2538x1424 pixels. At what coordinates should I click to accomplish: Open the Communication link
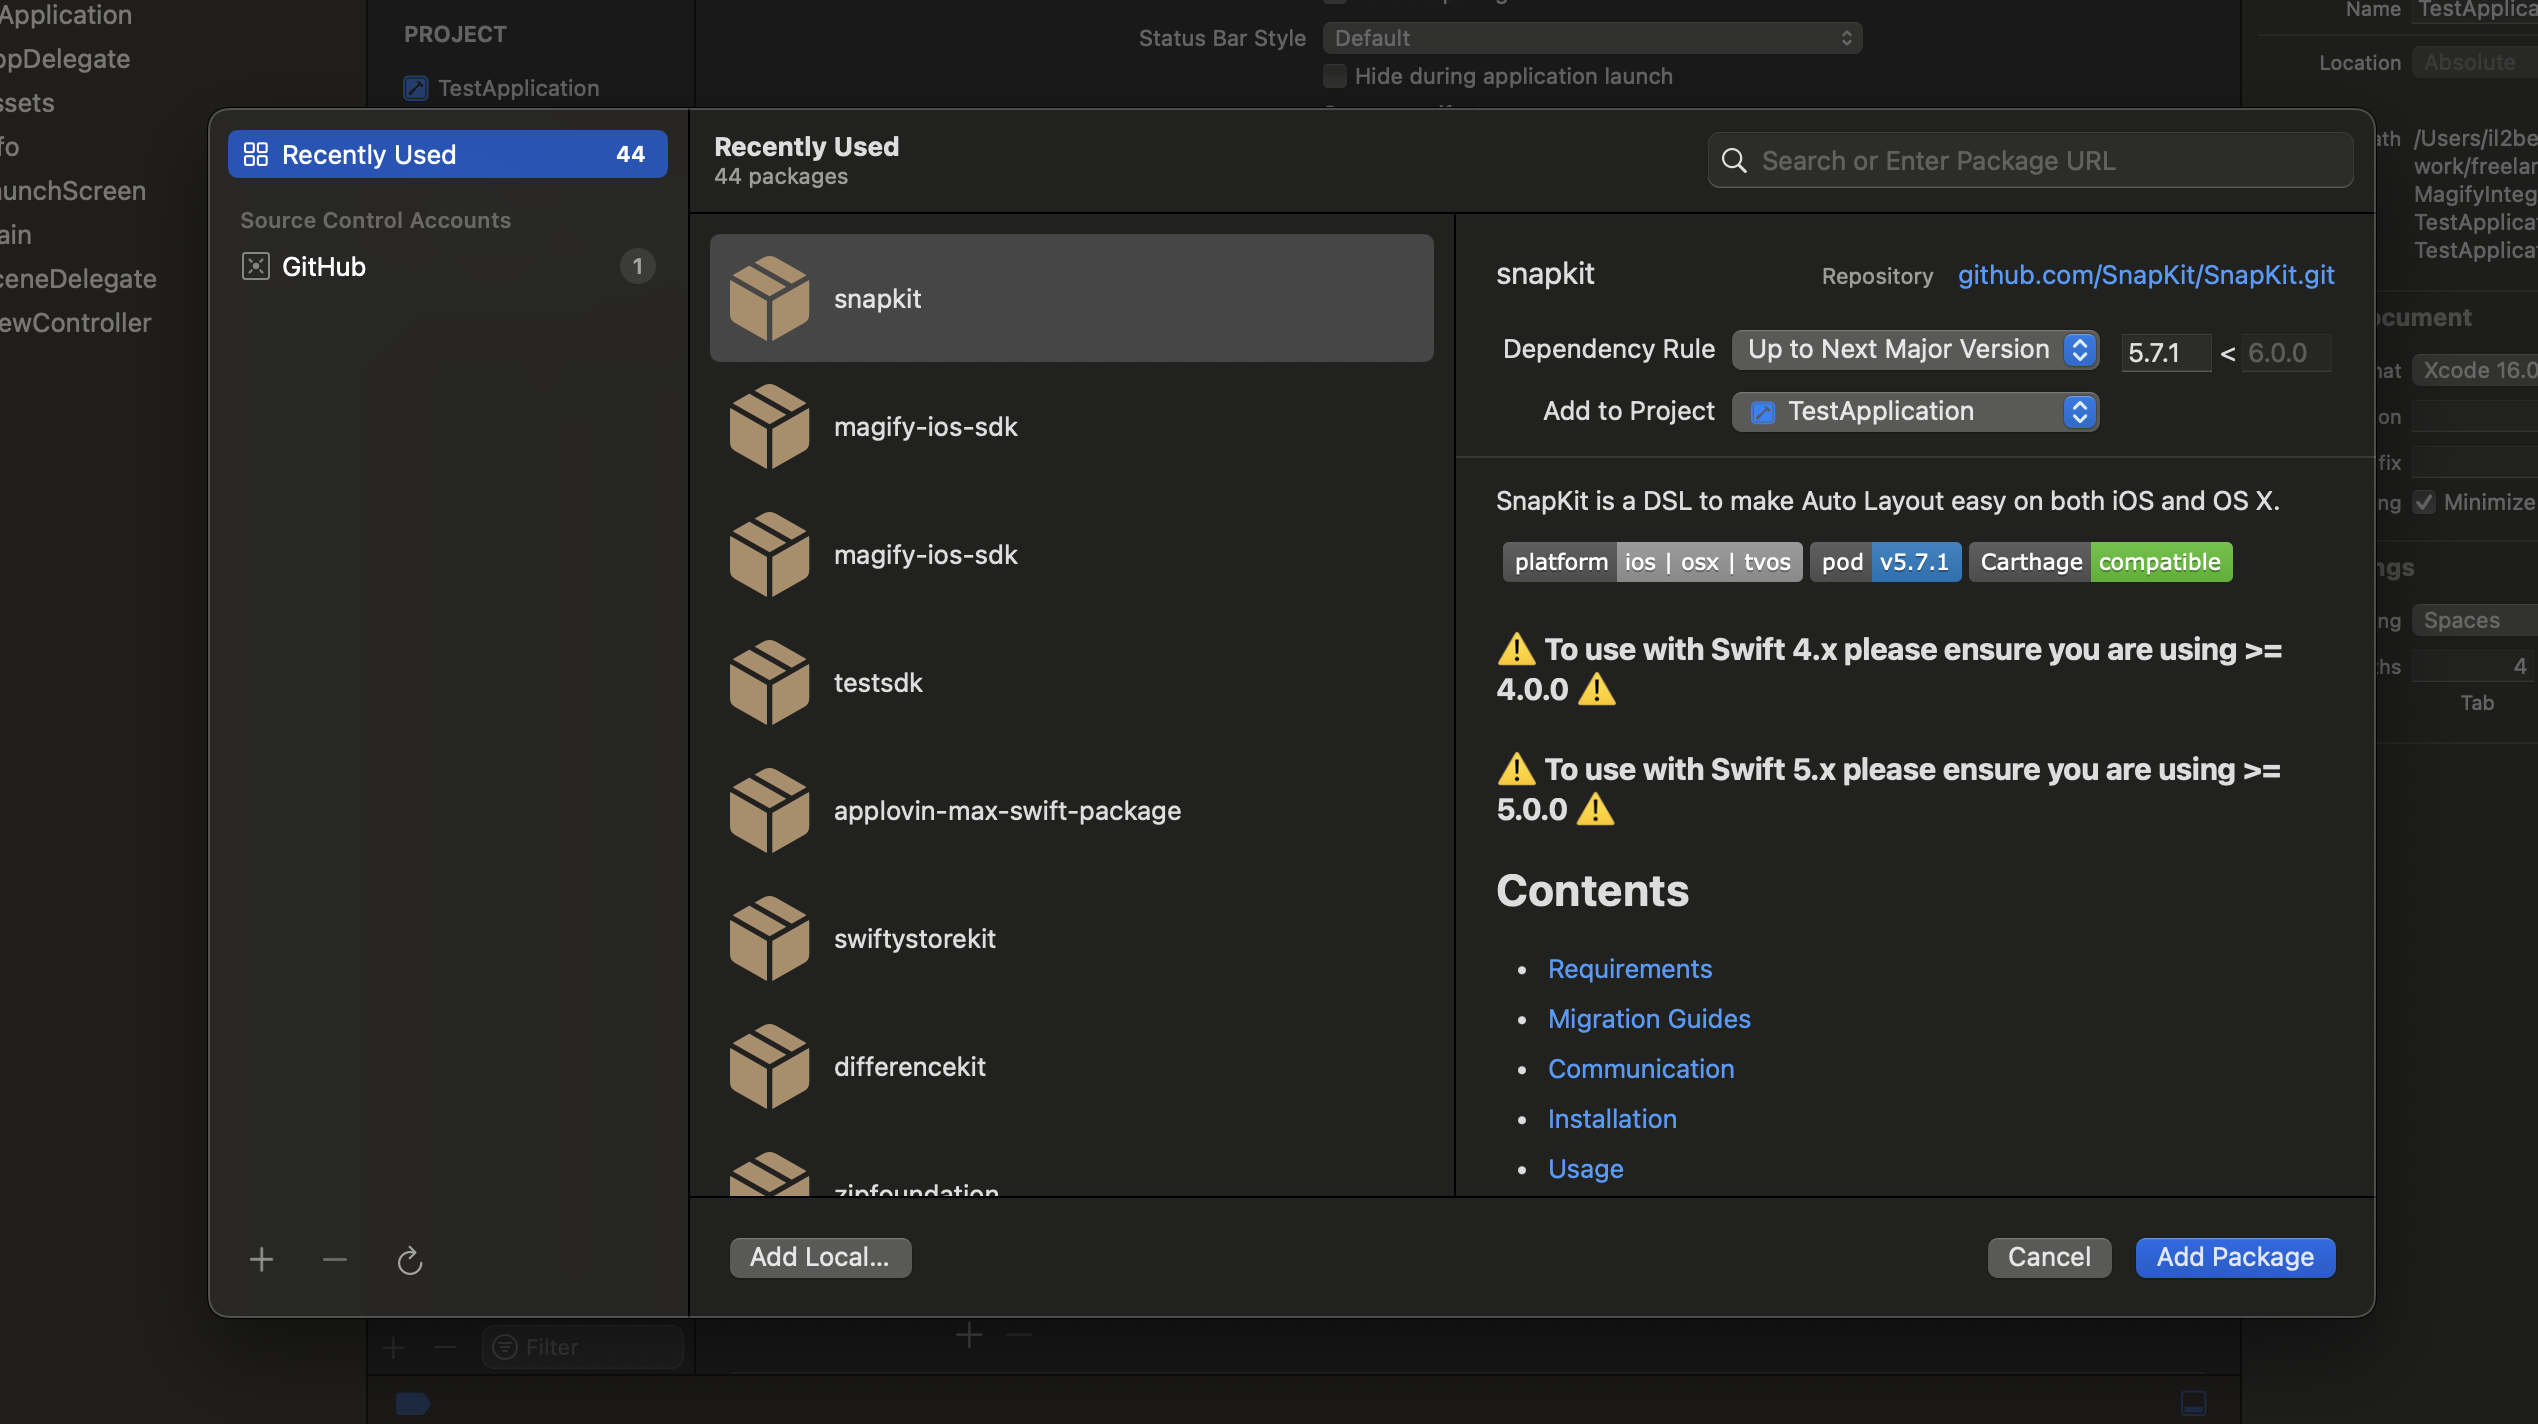pyautogui.click(x=1641, y=1069)
